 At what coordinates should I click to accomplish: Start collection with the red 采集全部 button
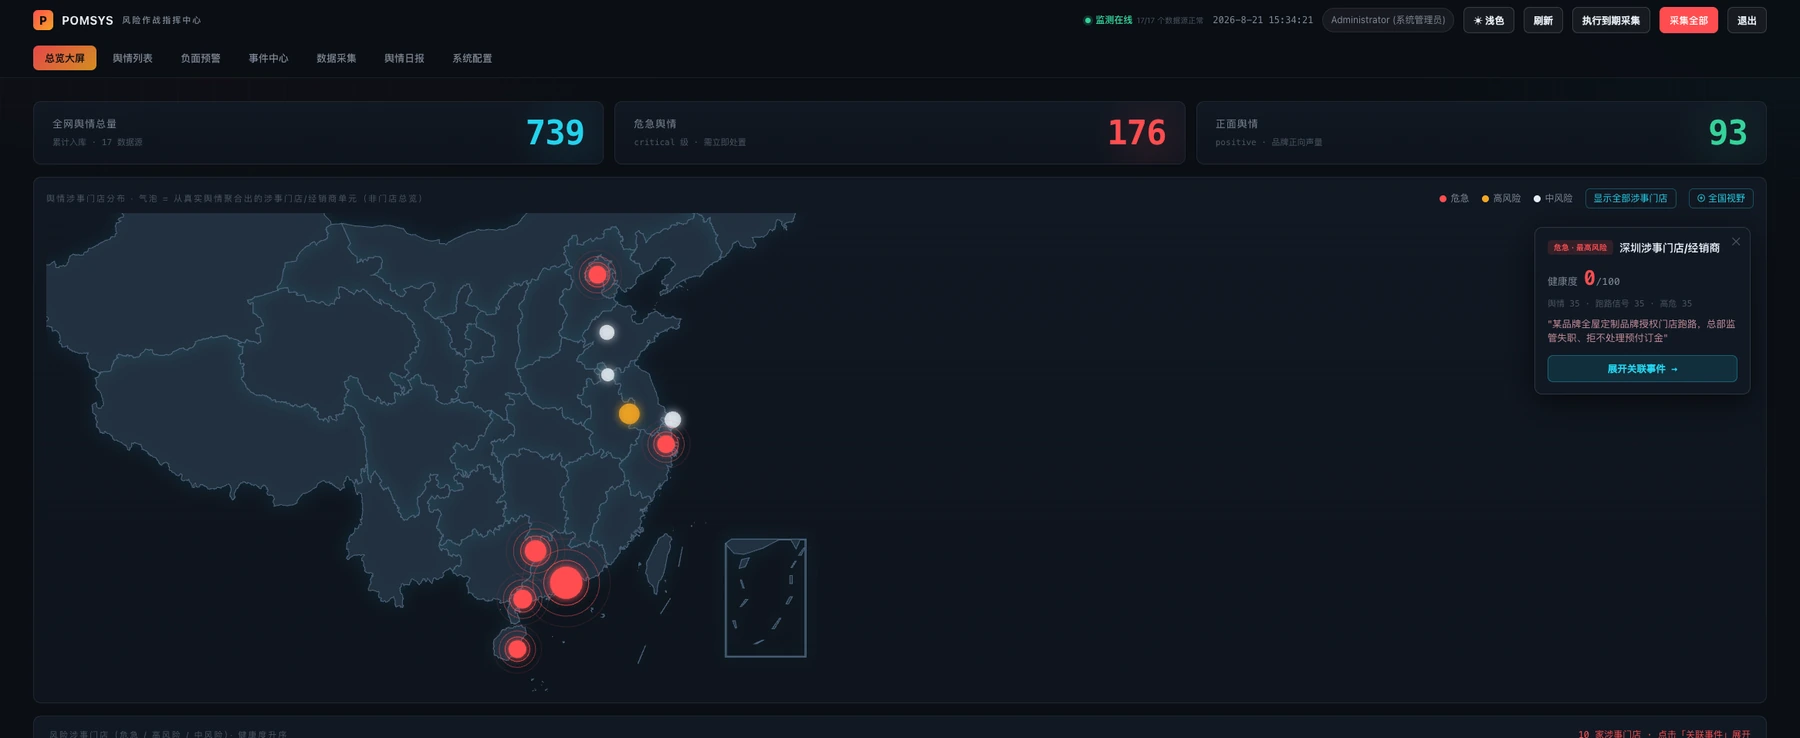[x=1689, y=20]
